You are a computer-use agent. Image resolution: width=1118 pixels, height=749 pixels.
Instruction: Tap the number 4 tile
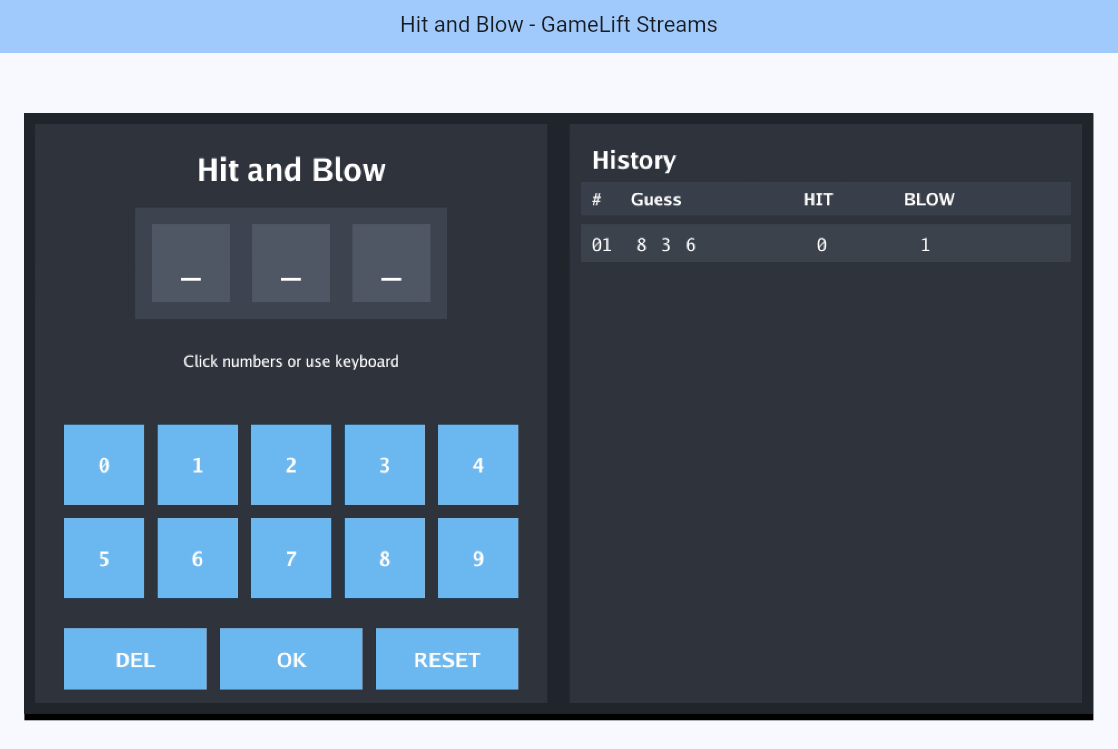click(478, 465)
